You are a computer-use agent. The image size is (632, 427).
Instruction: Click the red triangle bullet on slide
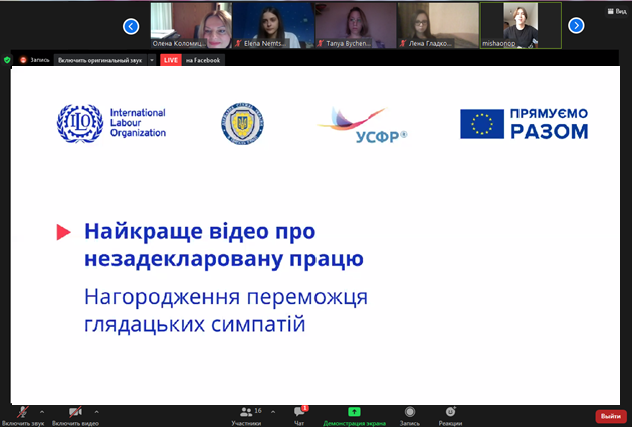click(63, 232)
